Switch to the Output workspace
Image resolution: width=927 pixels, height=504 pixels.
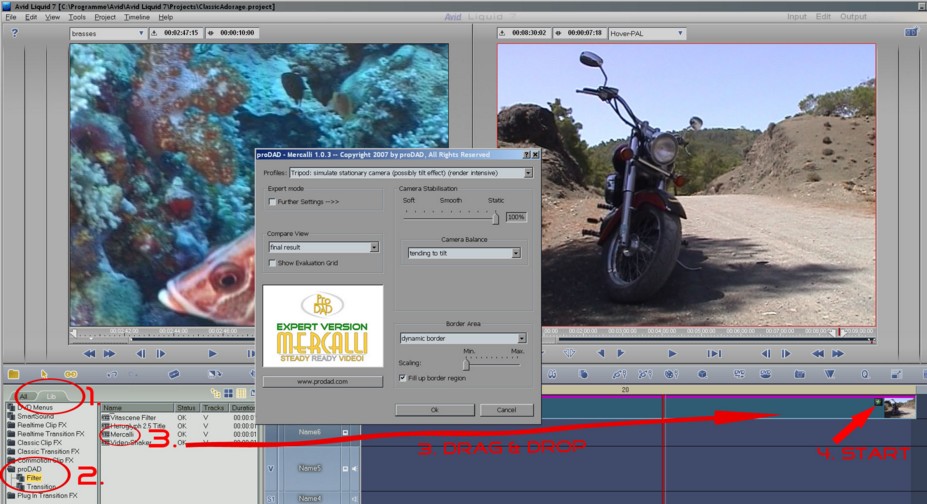[853, 17]
